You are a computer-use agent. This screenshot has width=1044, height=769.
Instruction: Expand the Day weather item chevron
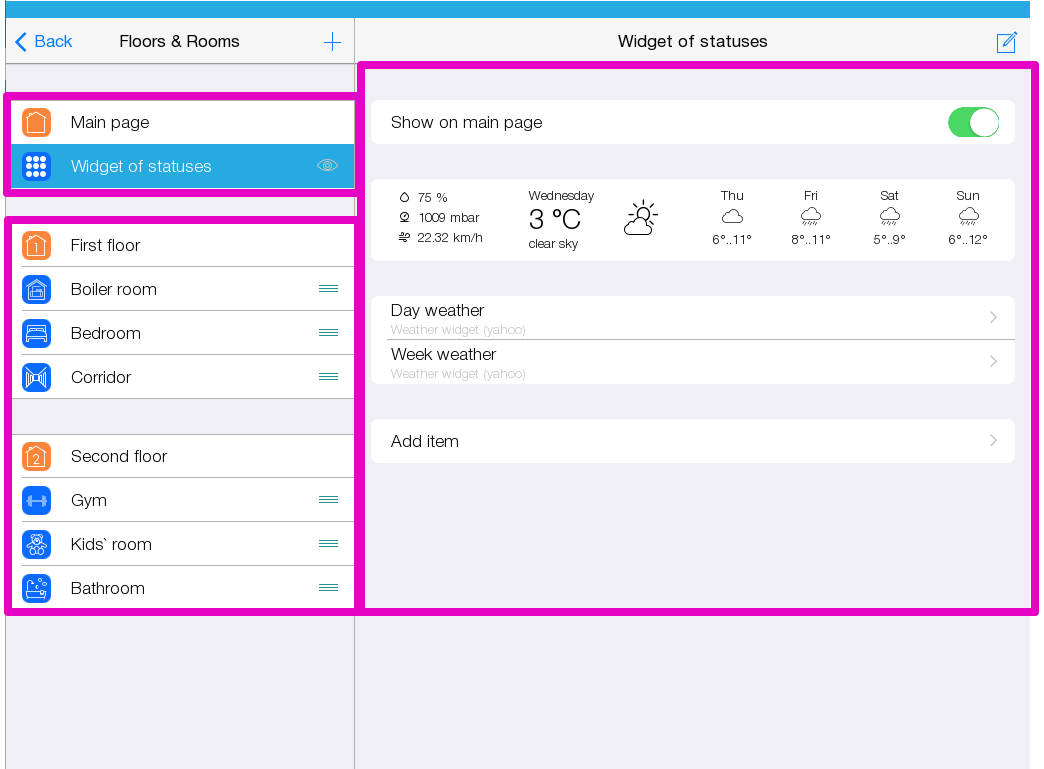coord(993,317)
